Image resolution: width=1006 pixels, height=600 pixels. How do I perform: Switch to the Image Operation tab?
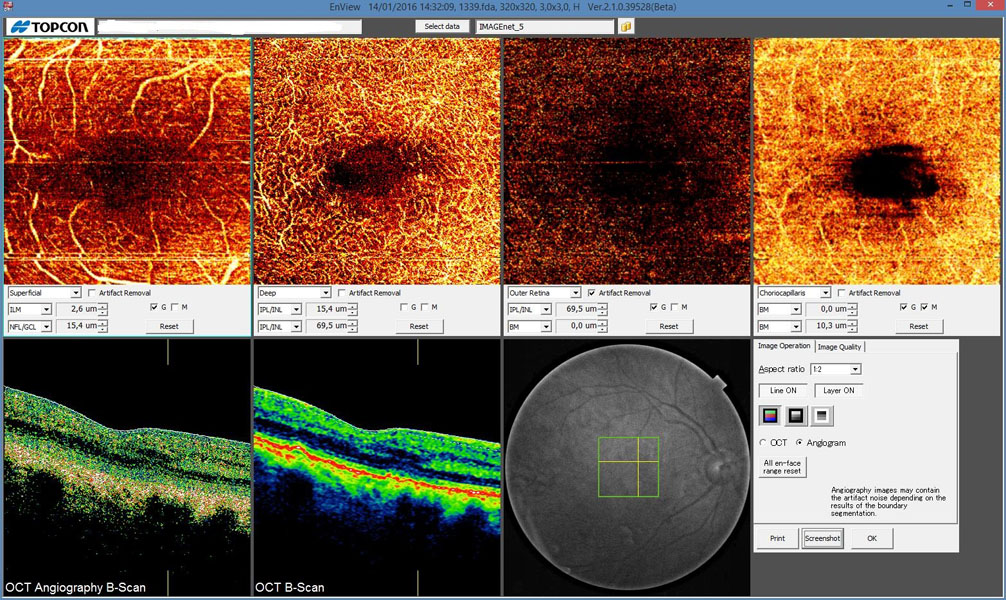click(x=784, y=346)
